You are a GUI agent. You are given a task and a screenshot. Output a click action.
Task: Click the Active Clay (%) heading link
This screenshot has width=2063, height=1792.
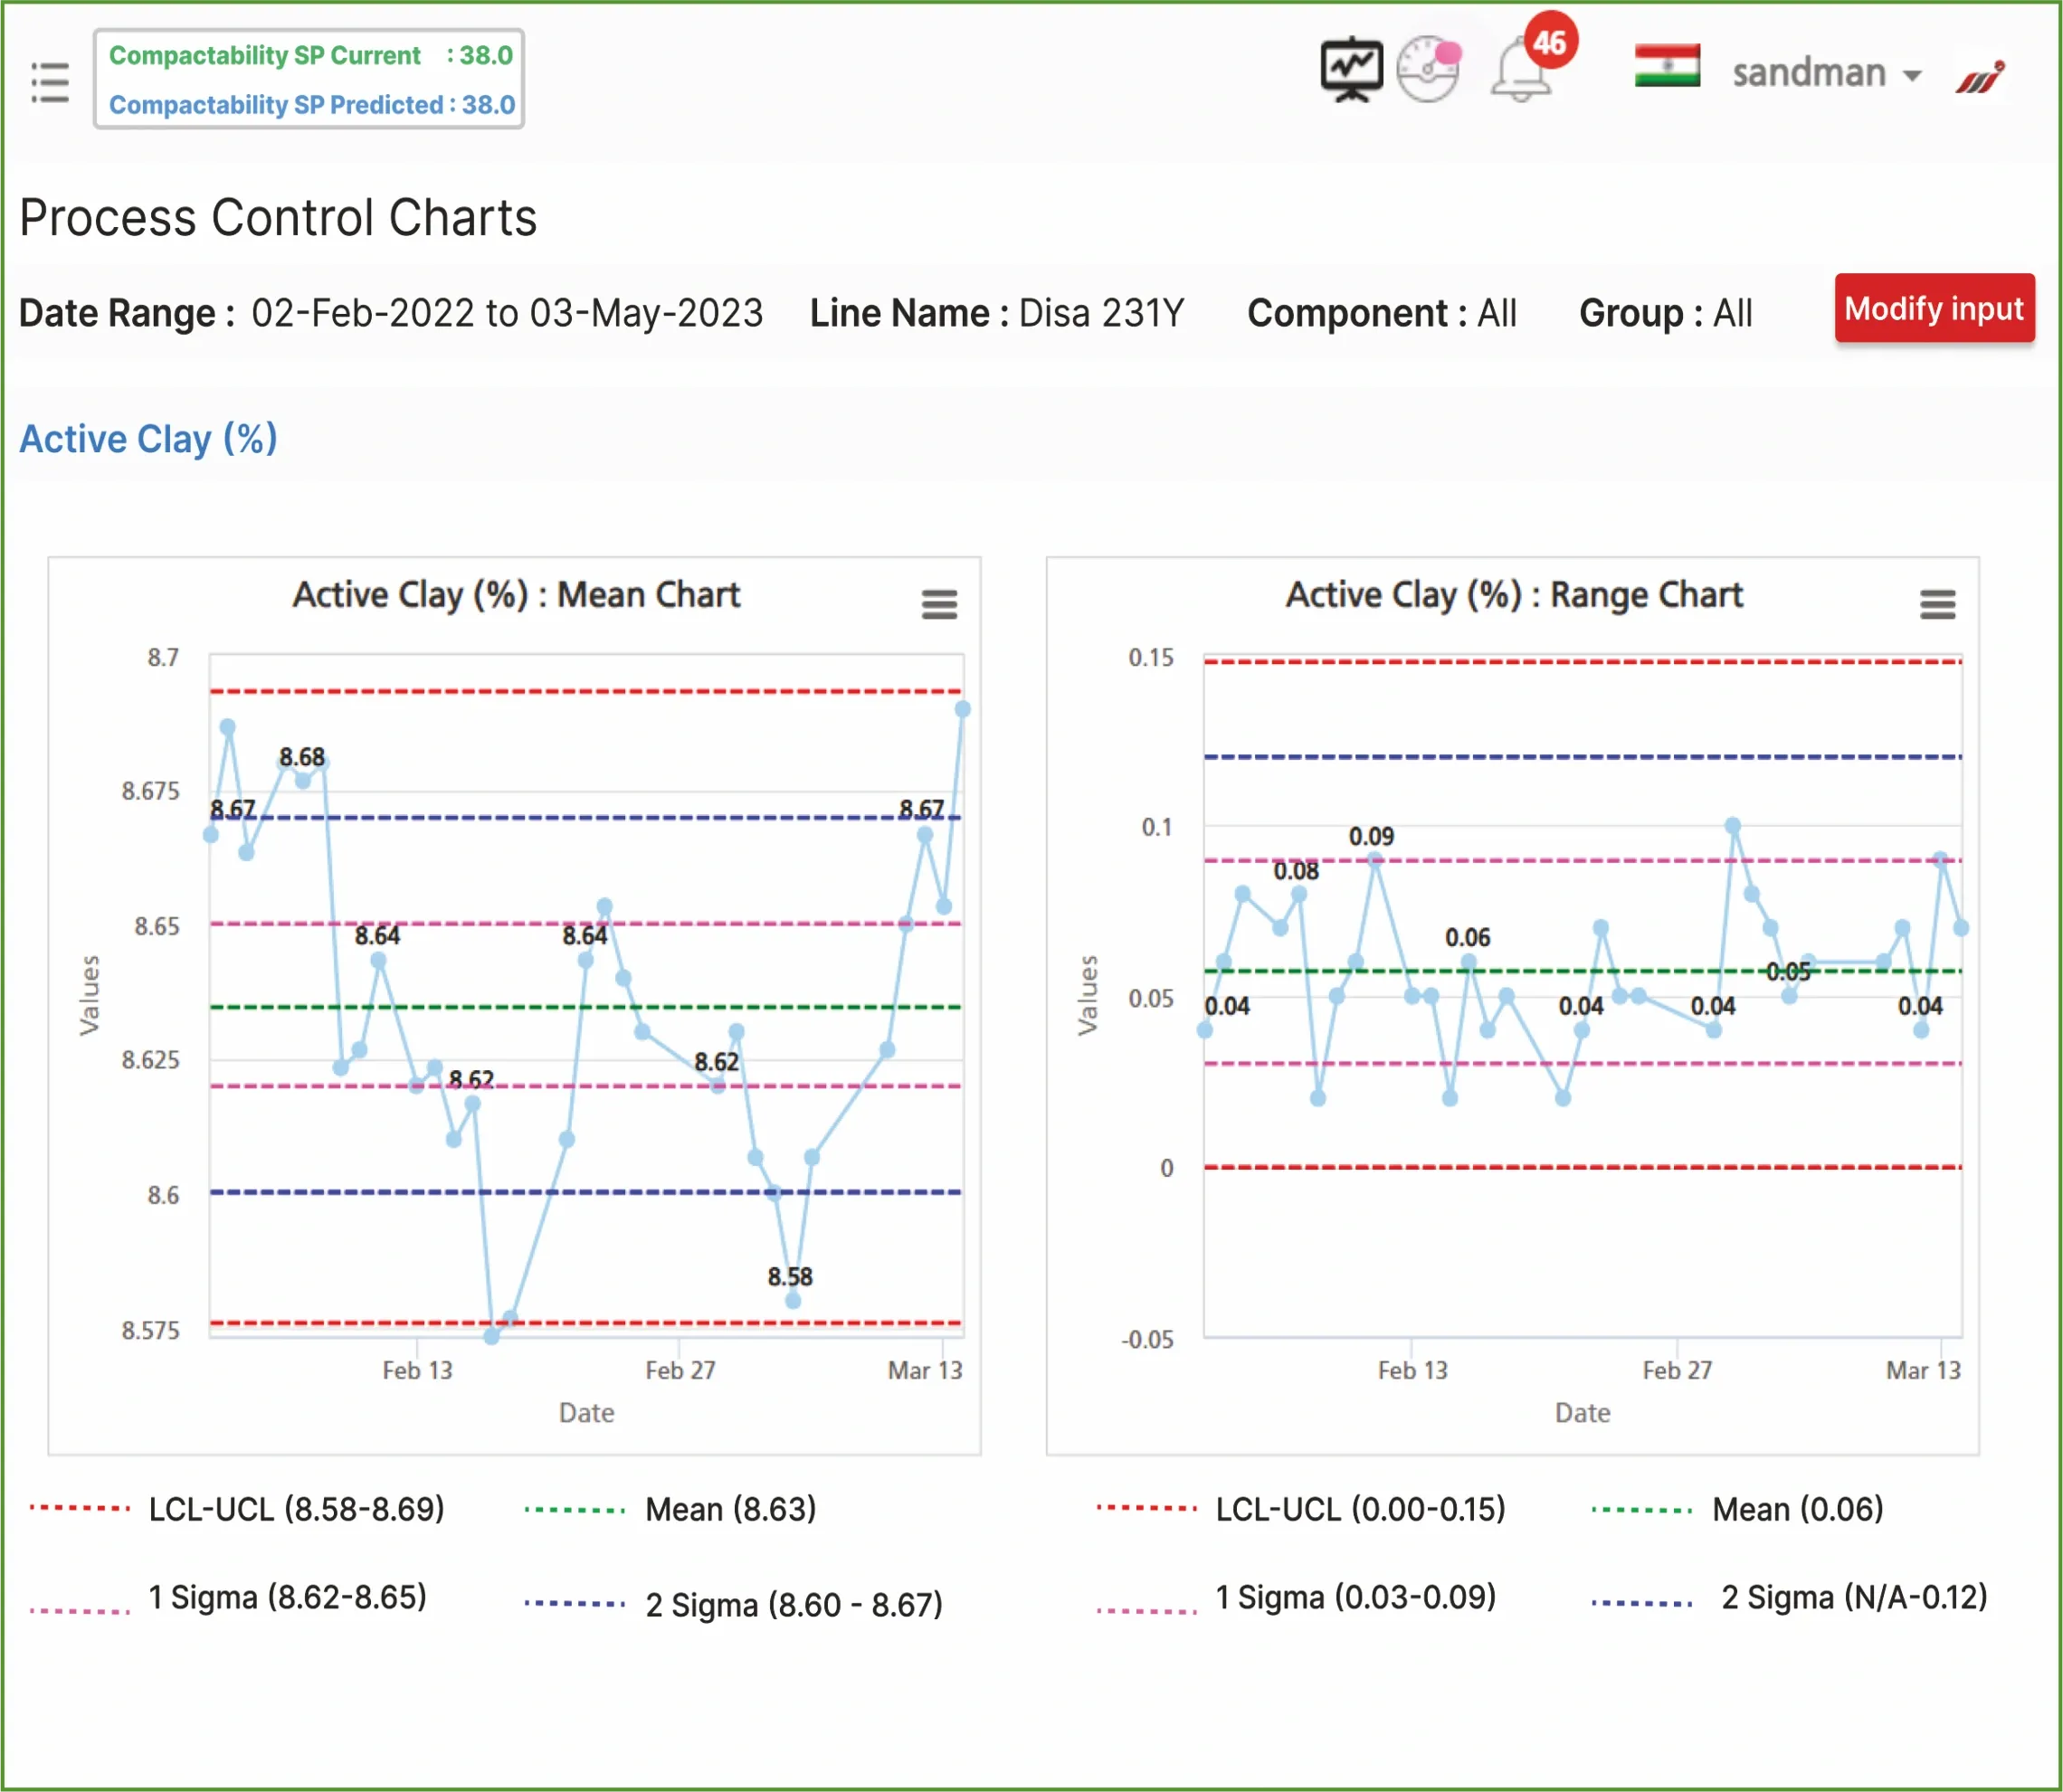tap(148, 439)
